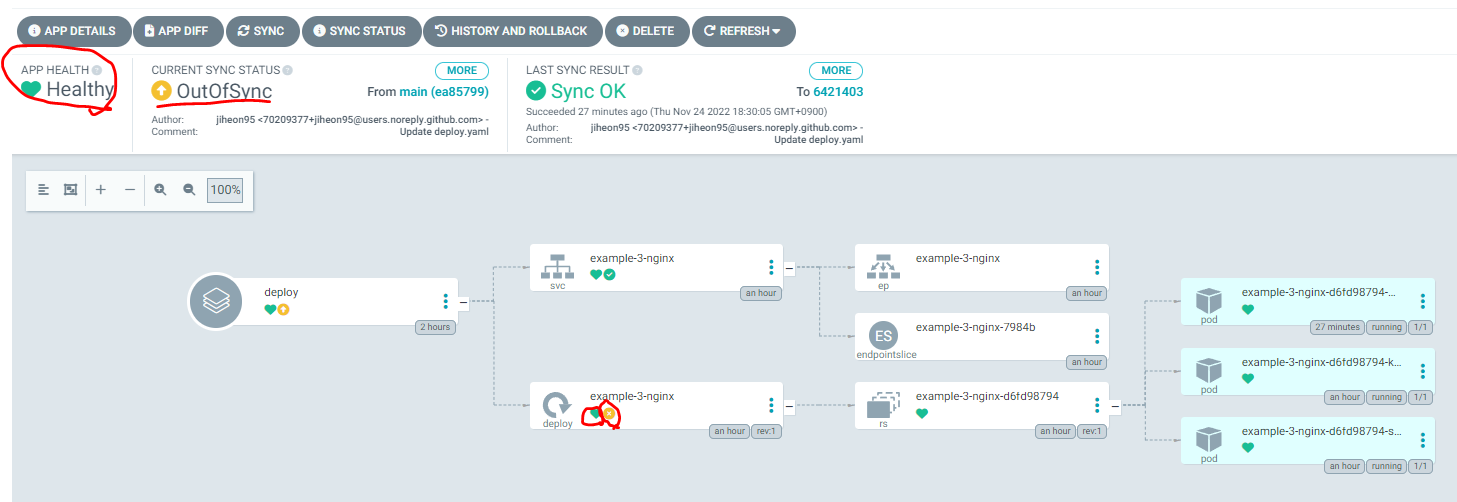Click the green Healthy heart icon
The image size is (1457, 502).
click(31, 90)
